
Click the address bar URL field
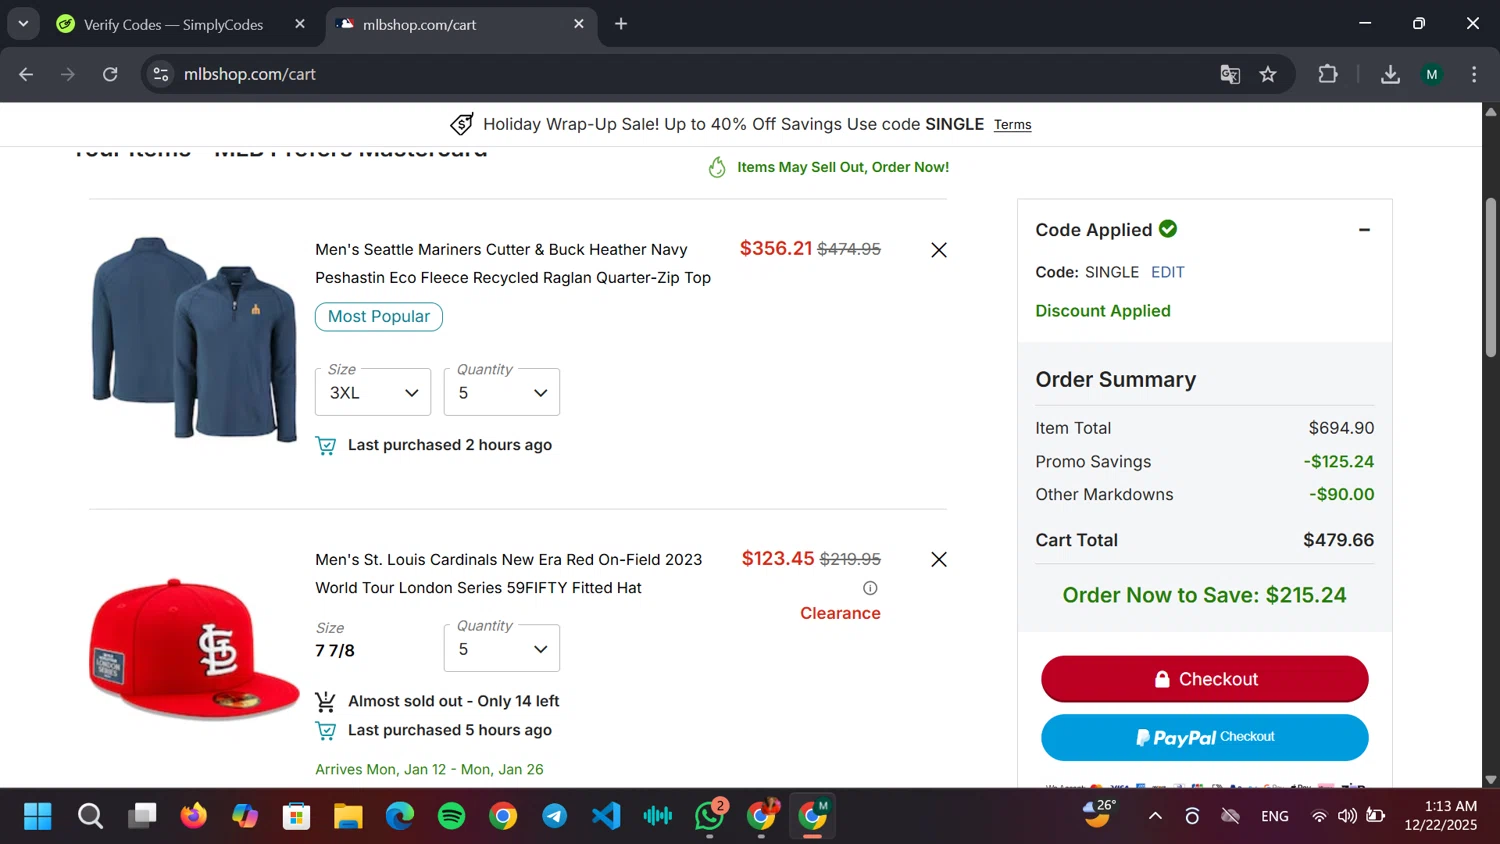pos(690,74)
